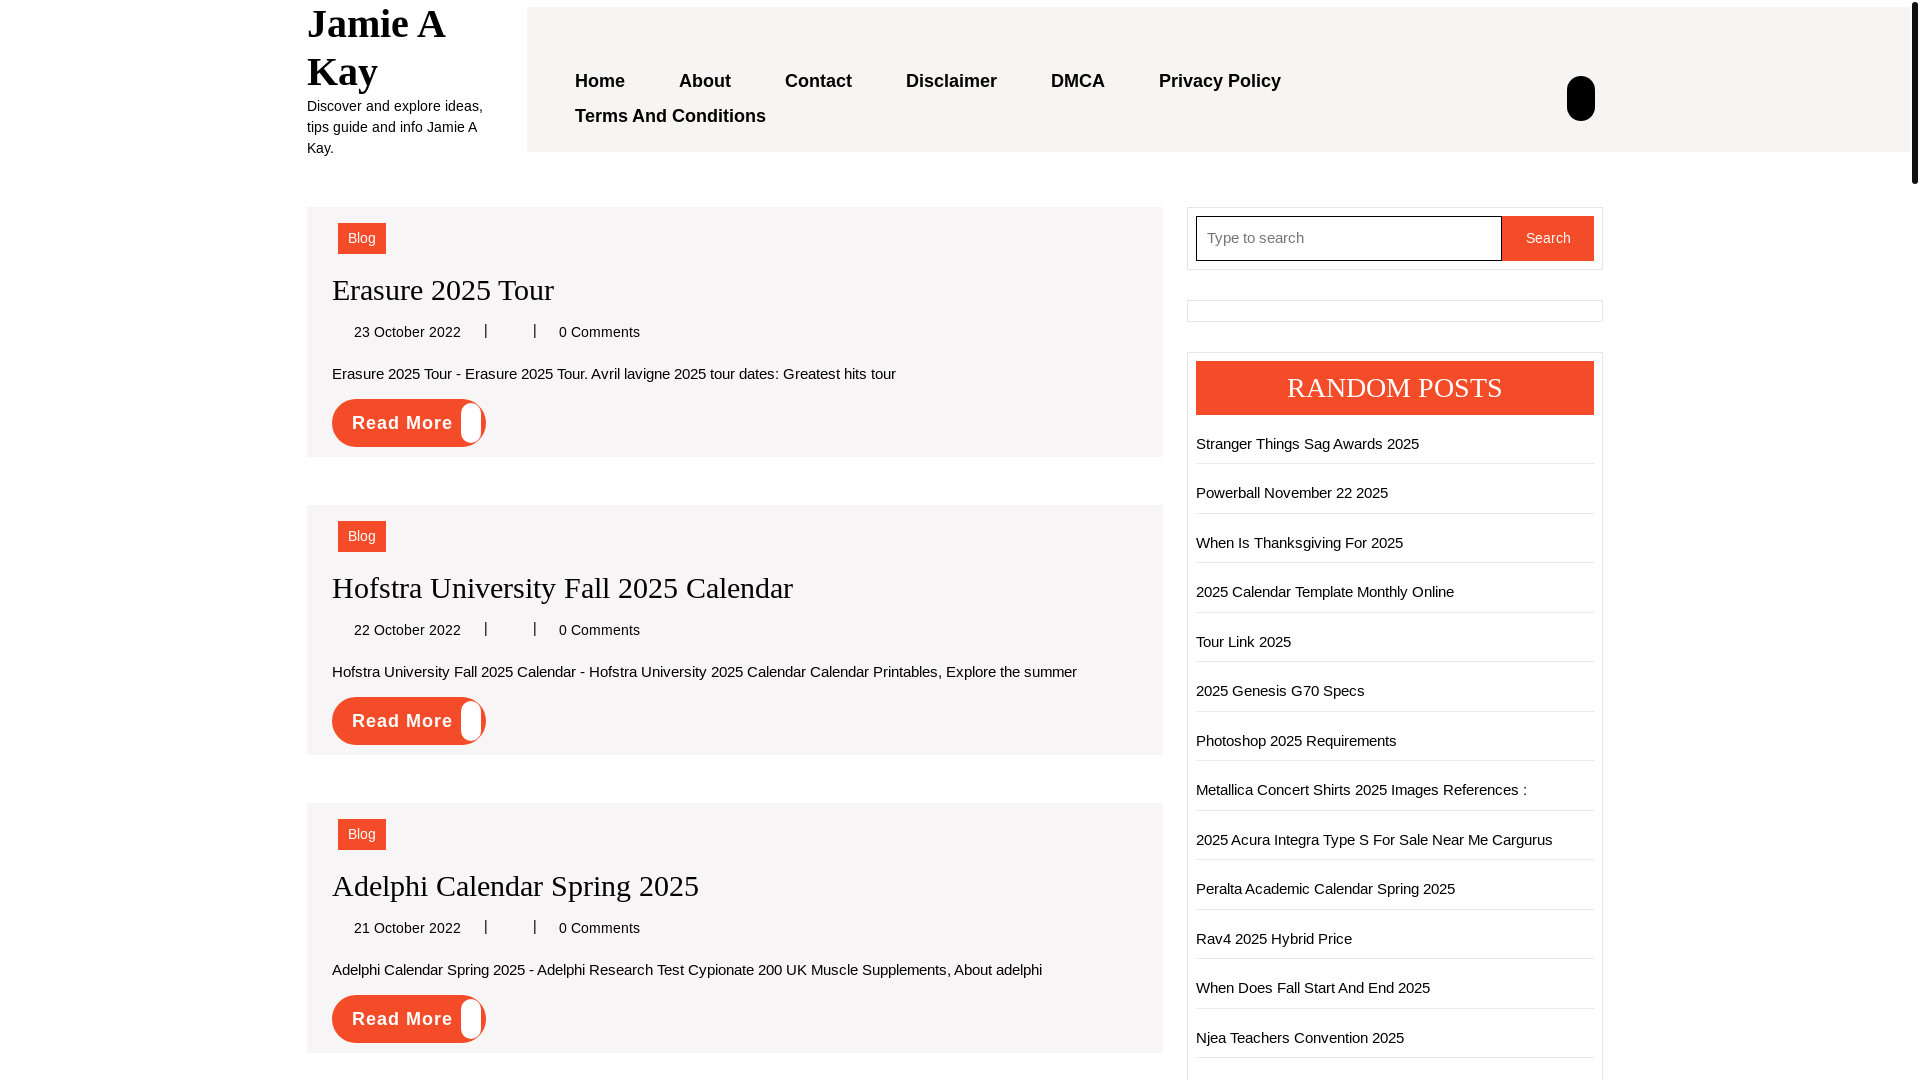Open 0 Comments on Hofstra post
This screenshot has width=1920, height=1080.
point(599,630)
